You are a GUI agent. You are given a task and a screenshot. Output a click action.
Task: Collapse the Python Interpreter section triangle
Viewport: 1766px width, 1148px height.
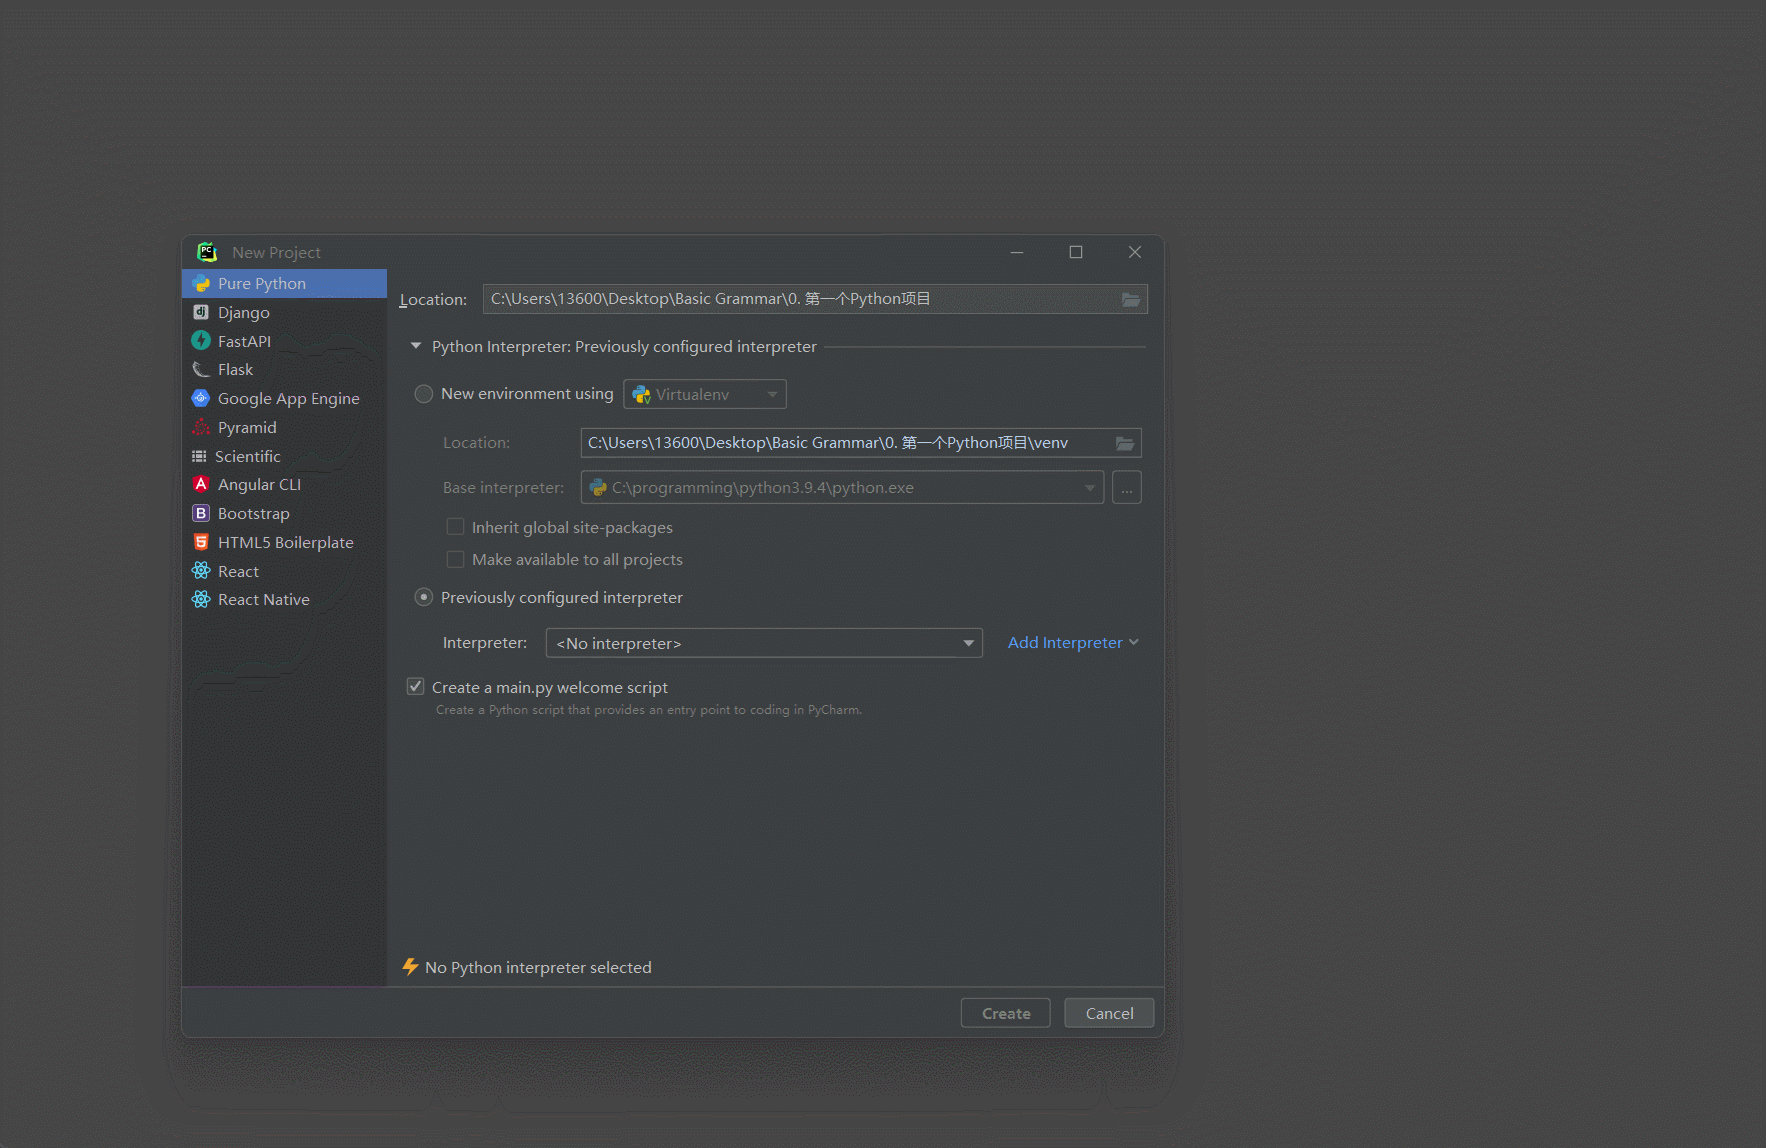click(x=416, y=346)
